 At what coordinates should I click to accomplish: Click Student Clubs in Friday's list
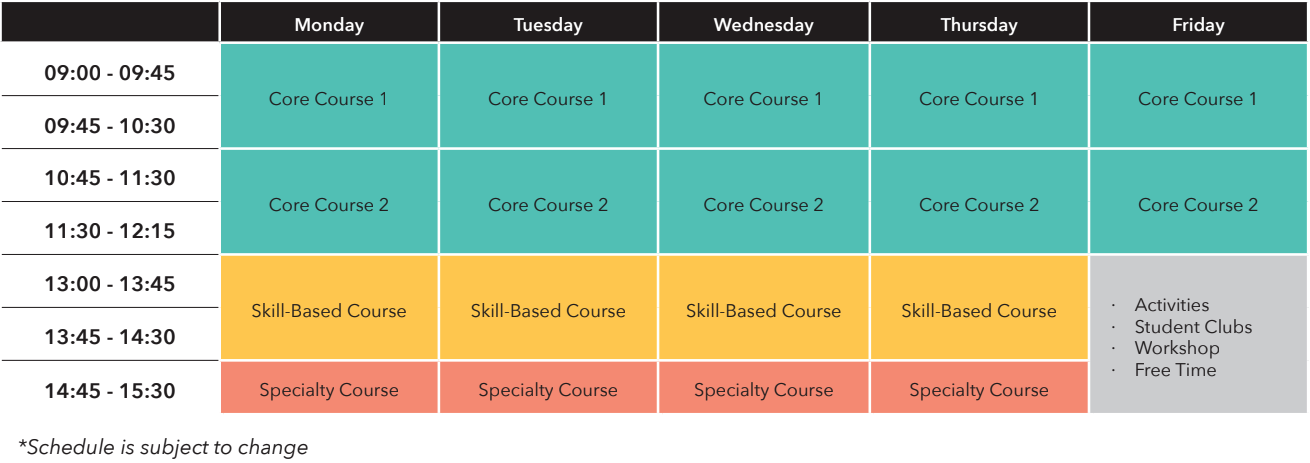pyautogui.click(x=1192, y=327)
